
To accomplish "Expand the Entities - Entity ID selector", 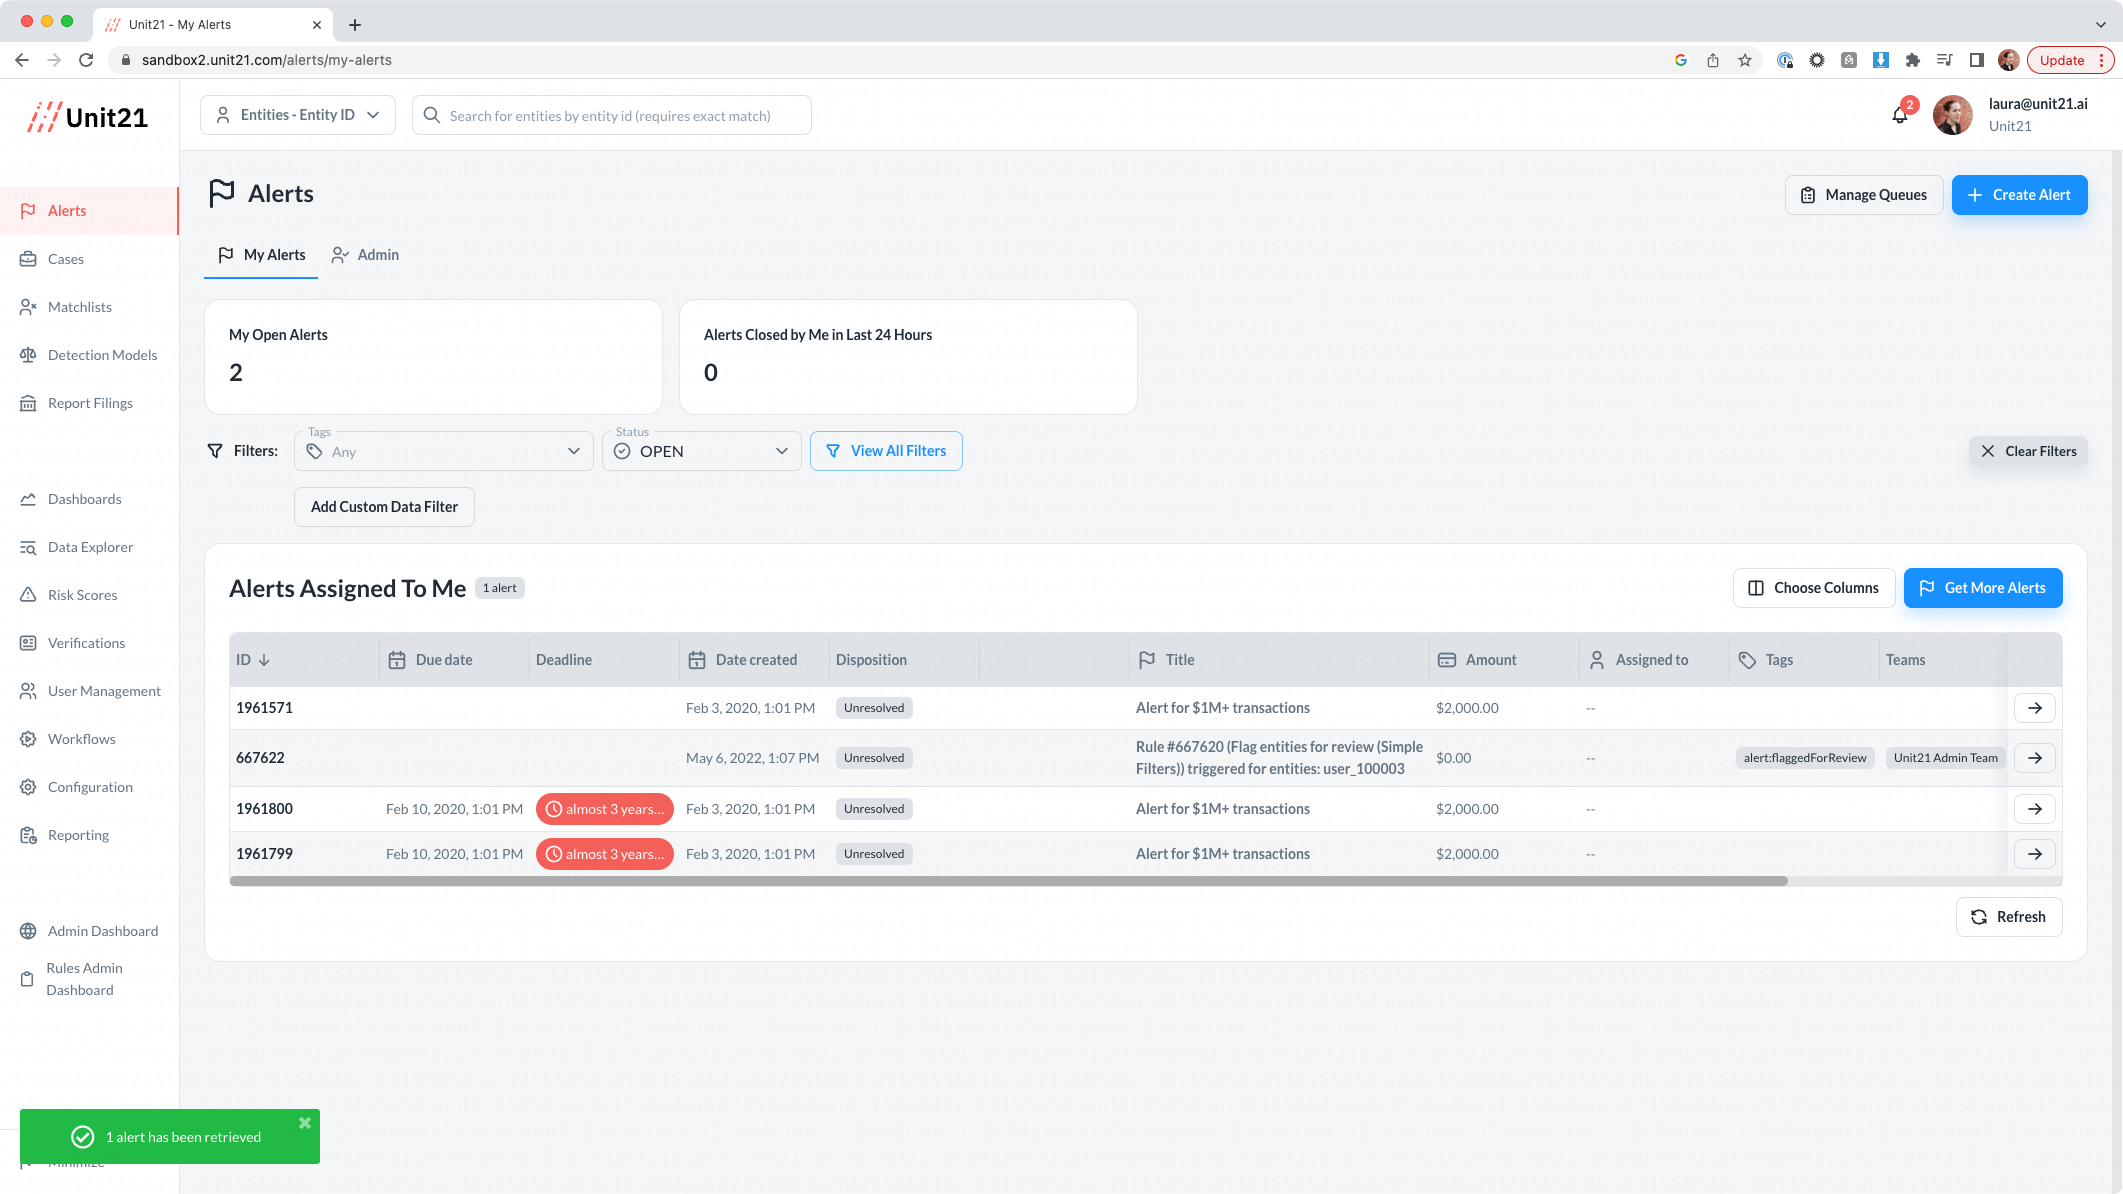I will click(x=298, y=115).
